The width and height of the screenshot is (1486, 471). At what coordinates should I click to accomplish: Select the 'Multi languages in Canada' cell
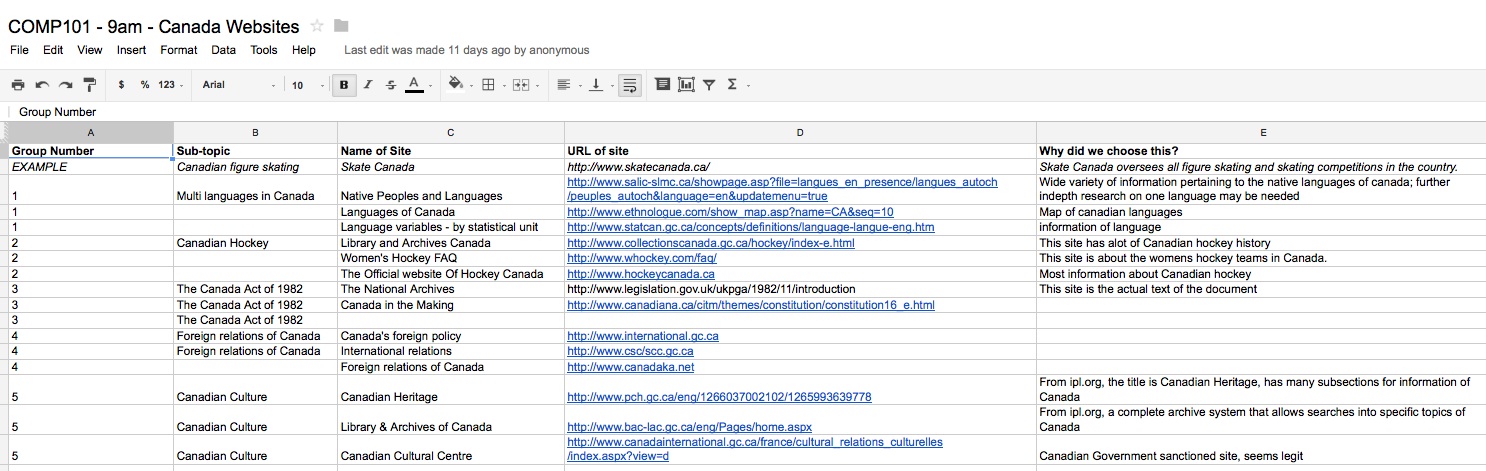(x=255, y=189)
